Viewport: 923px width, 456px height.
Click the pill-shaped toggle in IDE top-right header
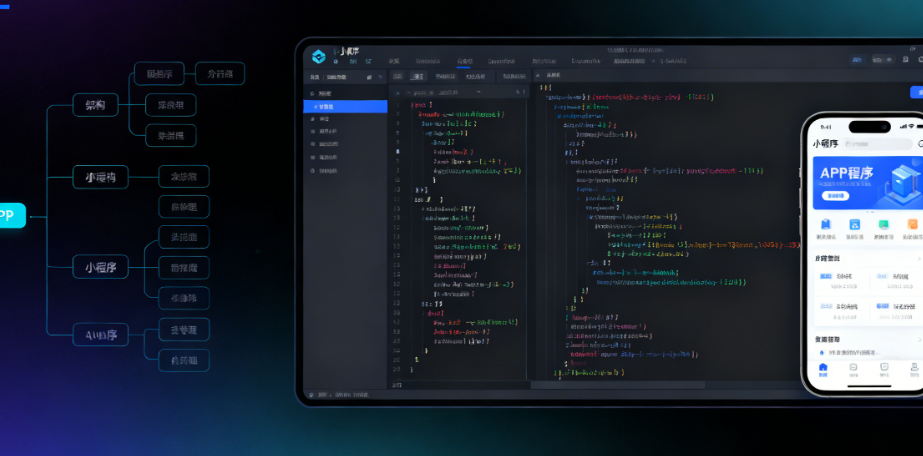tap(859, 61)
